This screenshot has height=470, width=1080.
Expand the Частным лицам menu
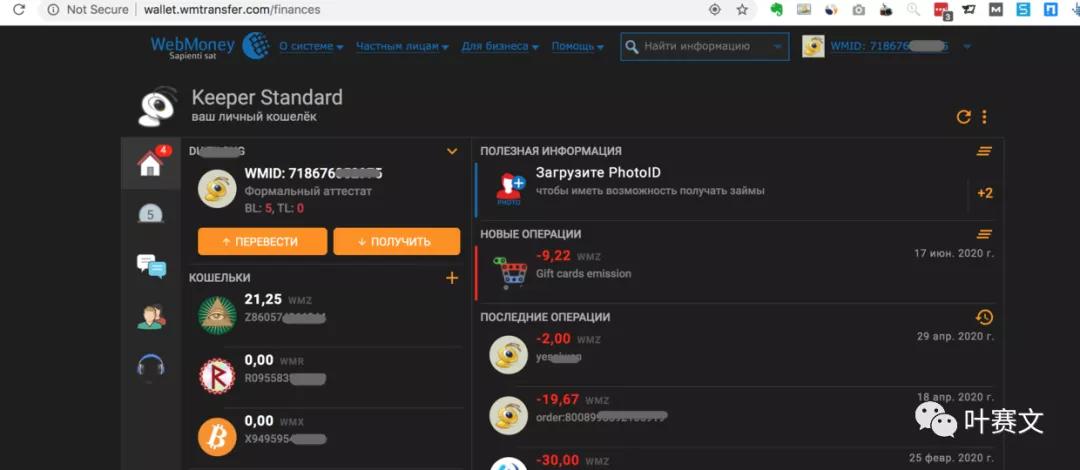[402, 46]
